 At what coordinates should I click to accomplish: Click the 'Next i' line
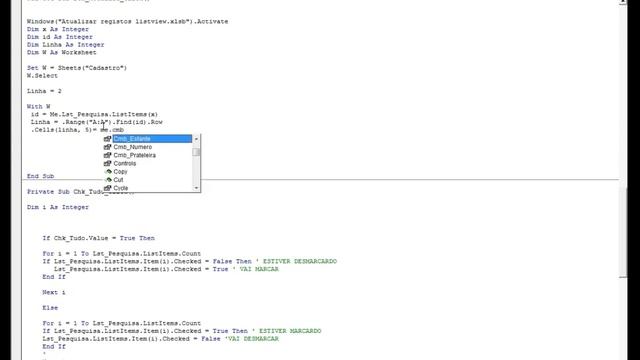(x=54, y=292)
